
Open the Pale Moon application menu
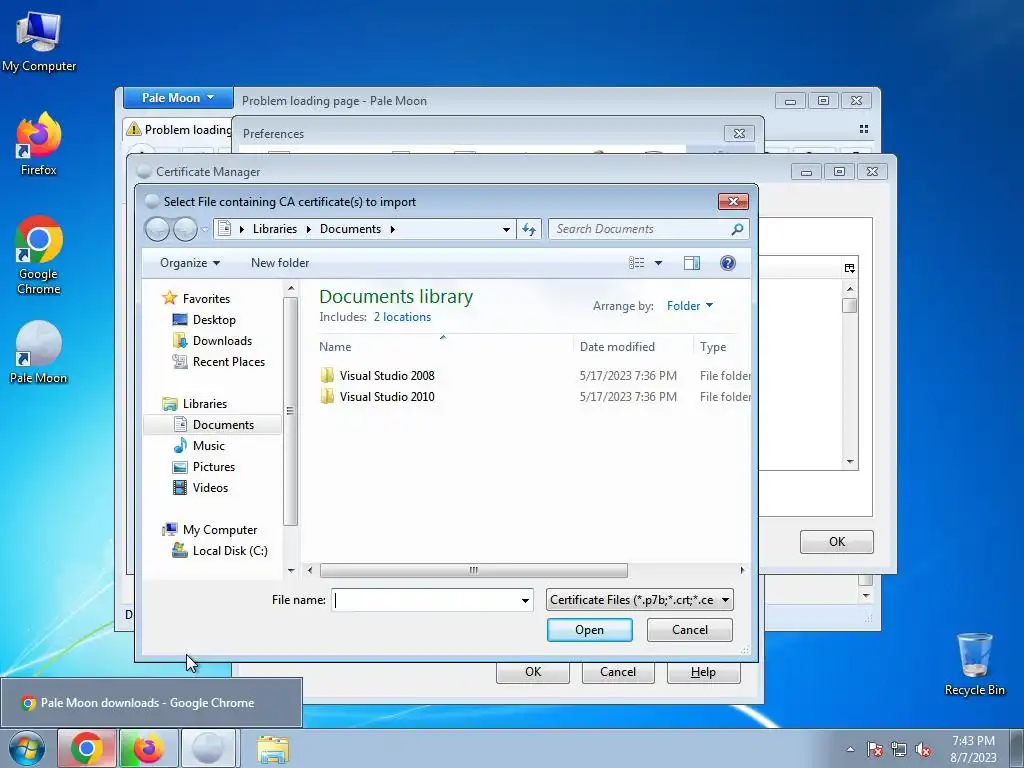pyautogui.click(x=178, y=97)
